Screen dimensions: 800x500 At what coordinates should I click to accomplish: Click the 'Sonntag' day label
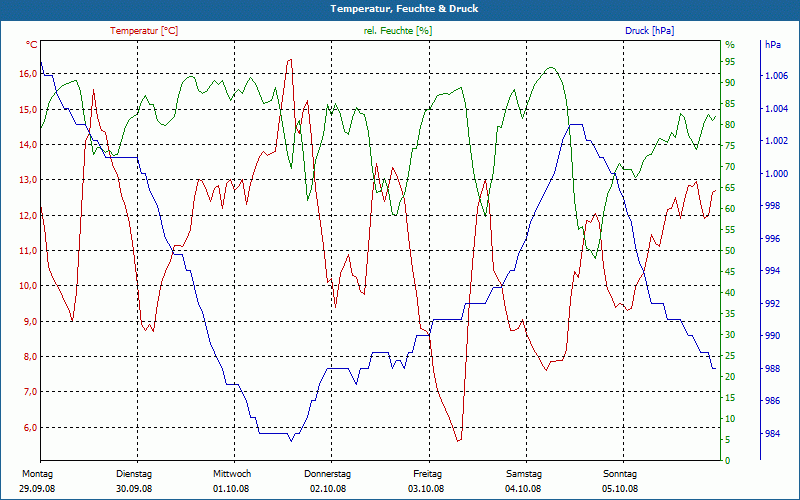(x=620, y=474)
